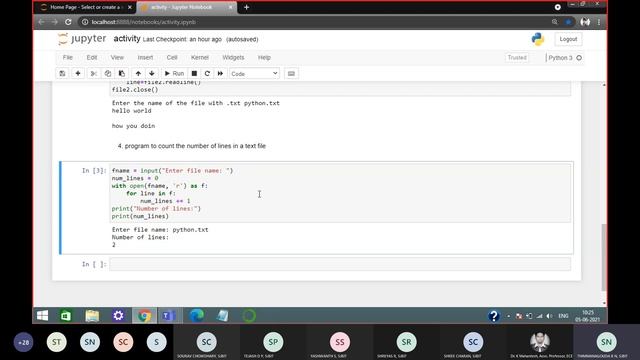
Task: Open a new browser tab
Action: (247, 7)
